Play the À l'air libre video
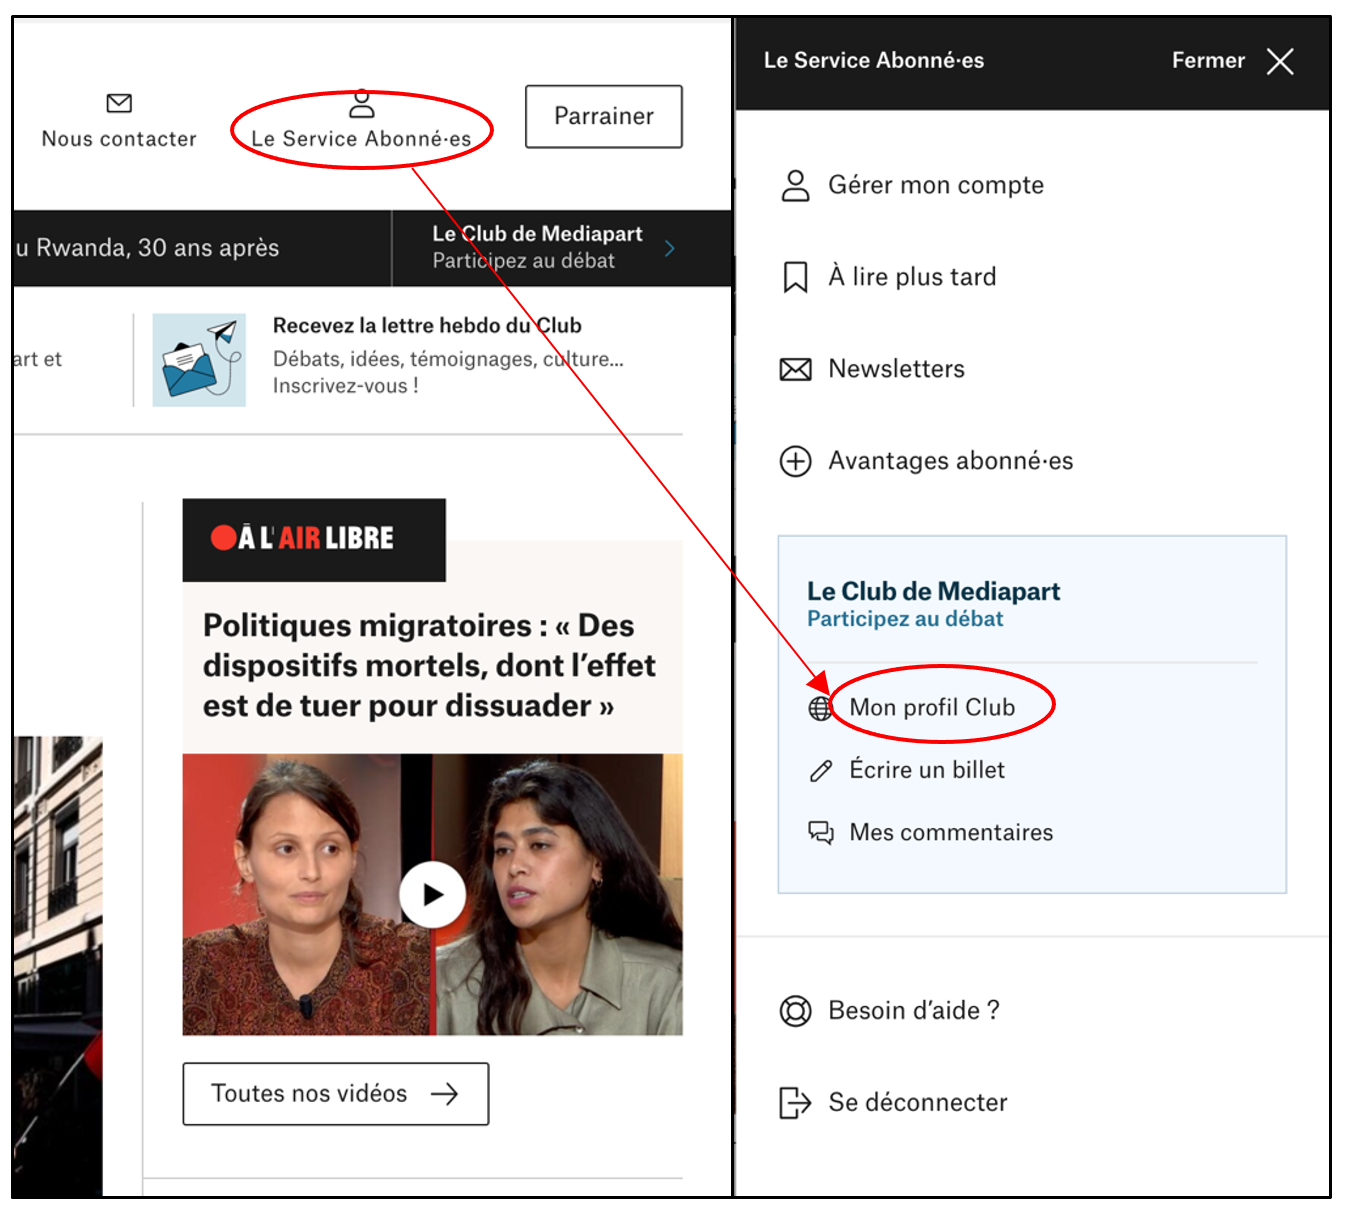The width and height of the screenshot is (1348, 1212). [433, 894]
